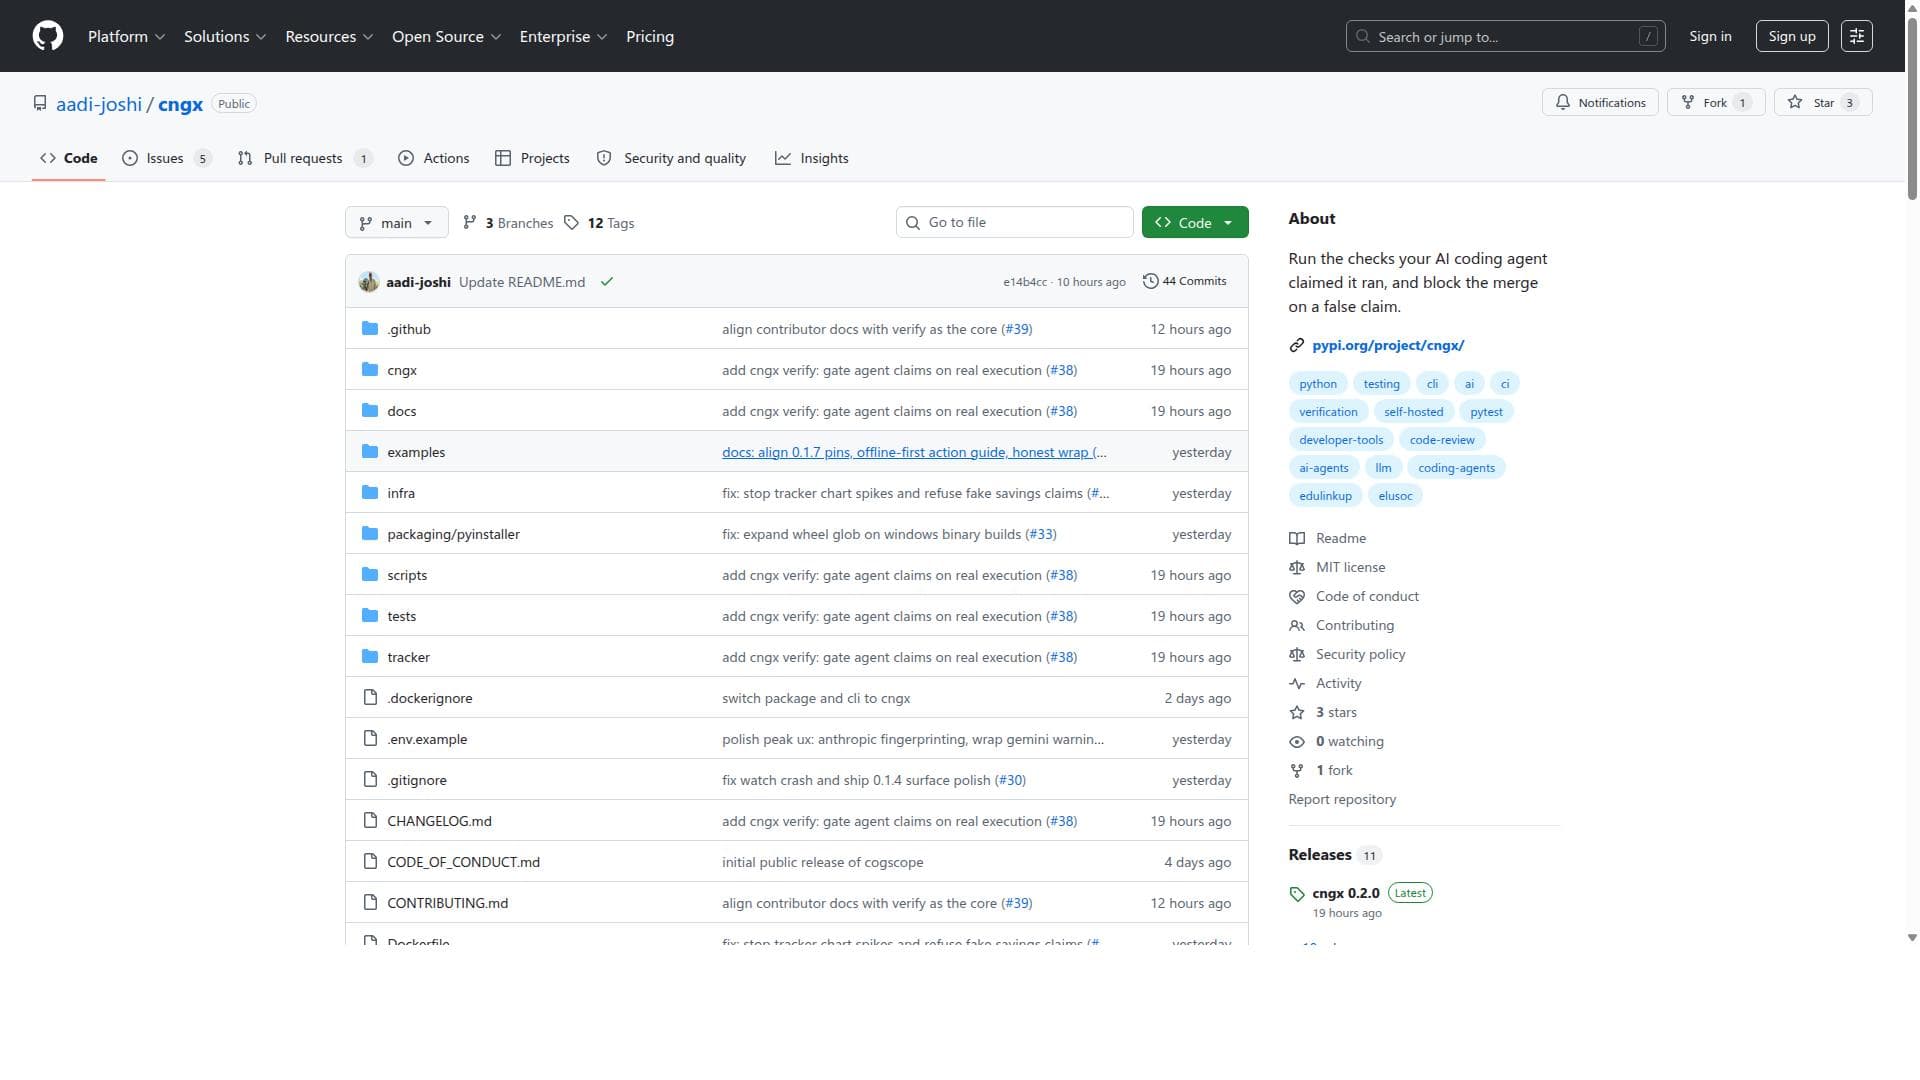Expand the main branch dropdown
1920x1080 pixels.
(x=396, y=222)
